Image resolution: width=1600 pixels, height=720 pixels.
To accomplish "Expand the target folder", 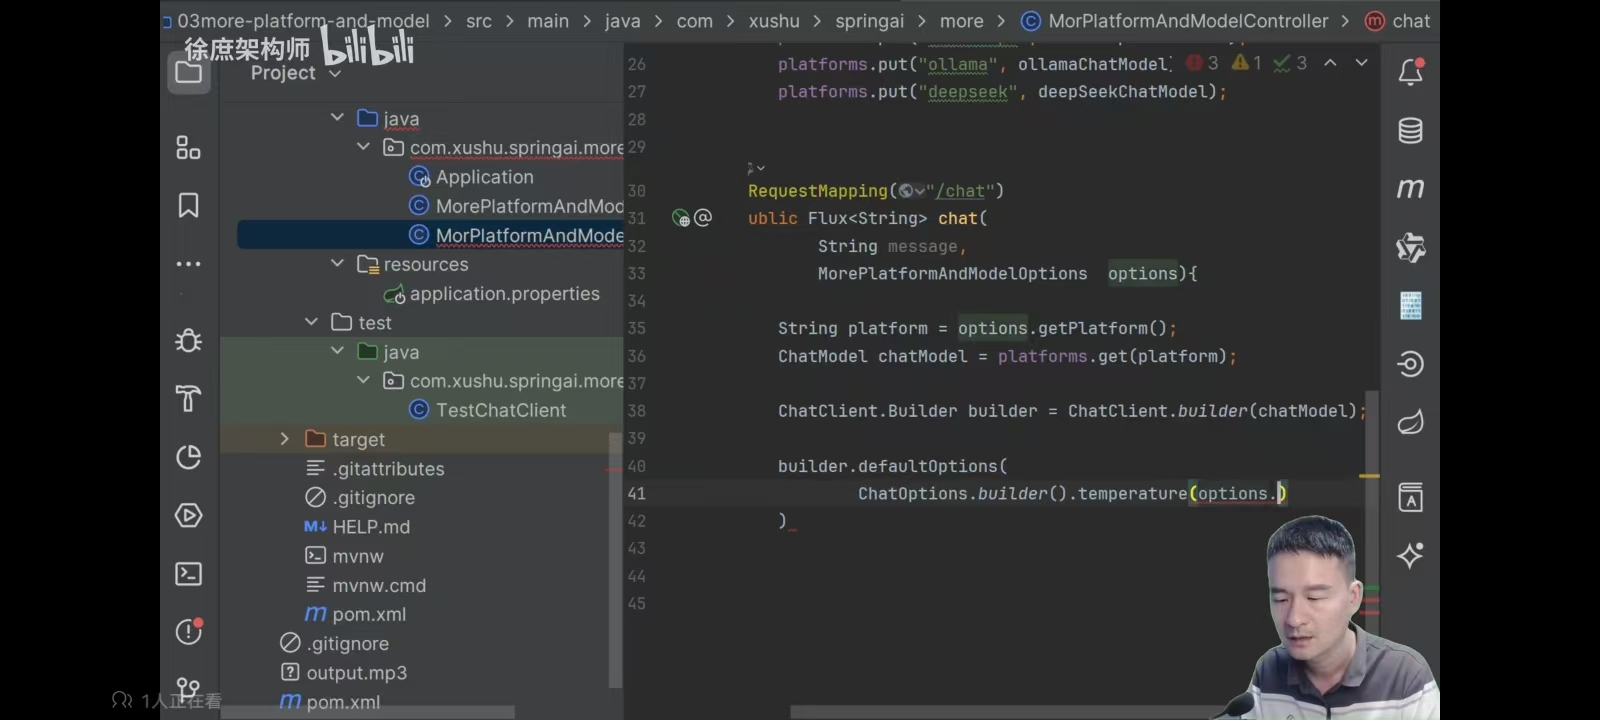I will (x=284, y=439).
